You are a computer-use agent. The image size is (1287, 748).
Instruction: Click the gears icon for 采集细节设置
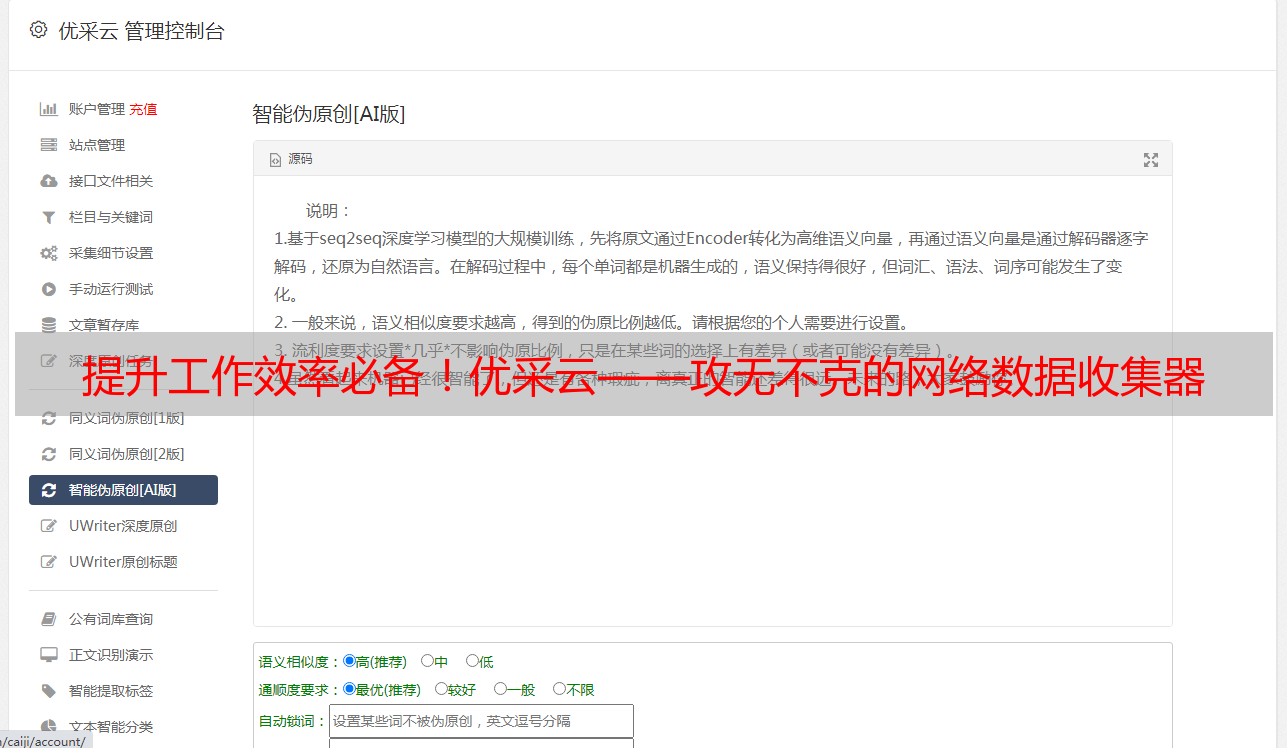[x=48, y=253]
